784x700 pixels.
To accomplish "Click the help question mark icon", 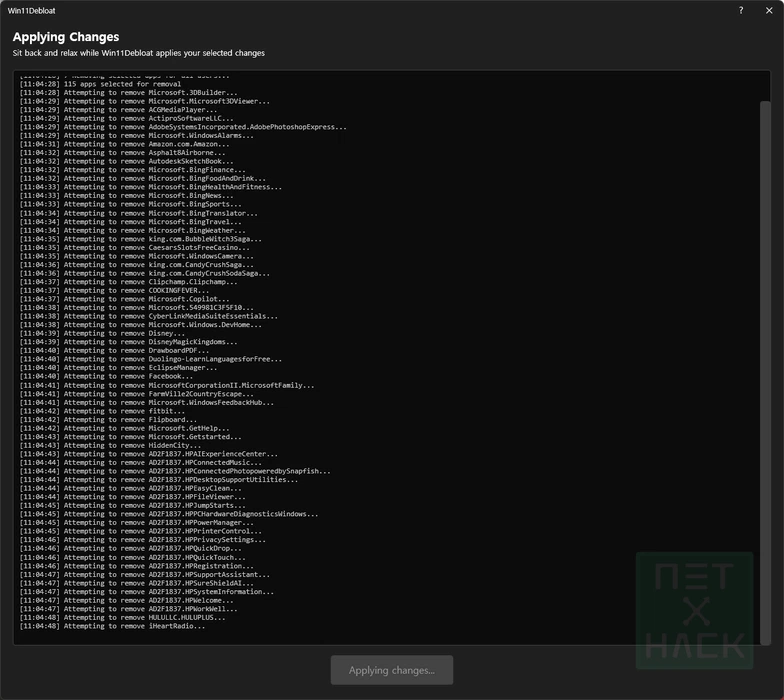I will pos(741,10).
